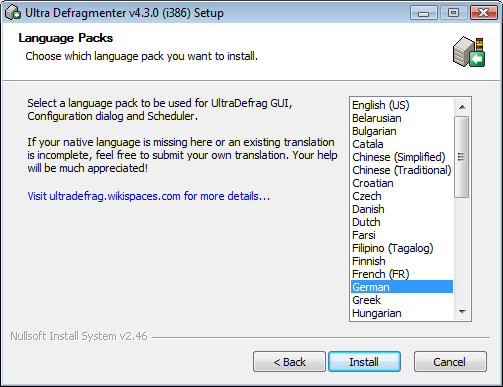This screenshot has height=387, width=503.
Task: Visit ultradefrag.wikispaces.com link
Action: click(x=149, y=196)
